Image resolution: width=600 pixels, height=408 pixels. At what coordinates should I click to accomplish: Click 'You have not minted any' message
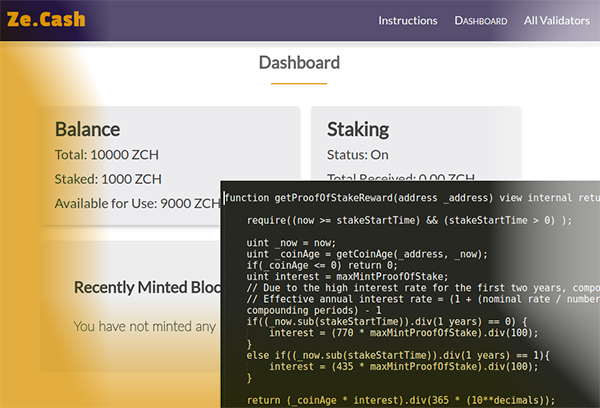[145, 326]
